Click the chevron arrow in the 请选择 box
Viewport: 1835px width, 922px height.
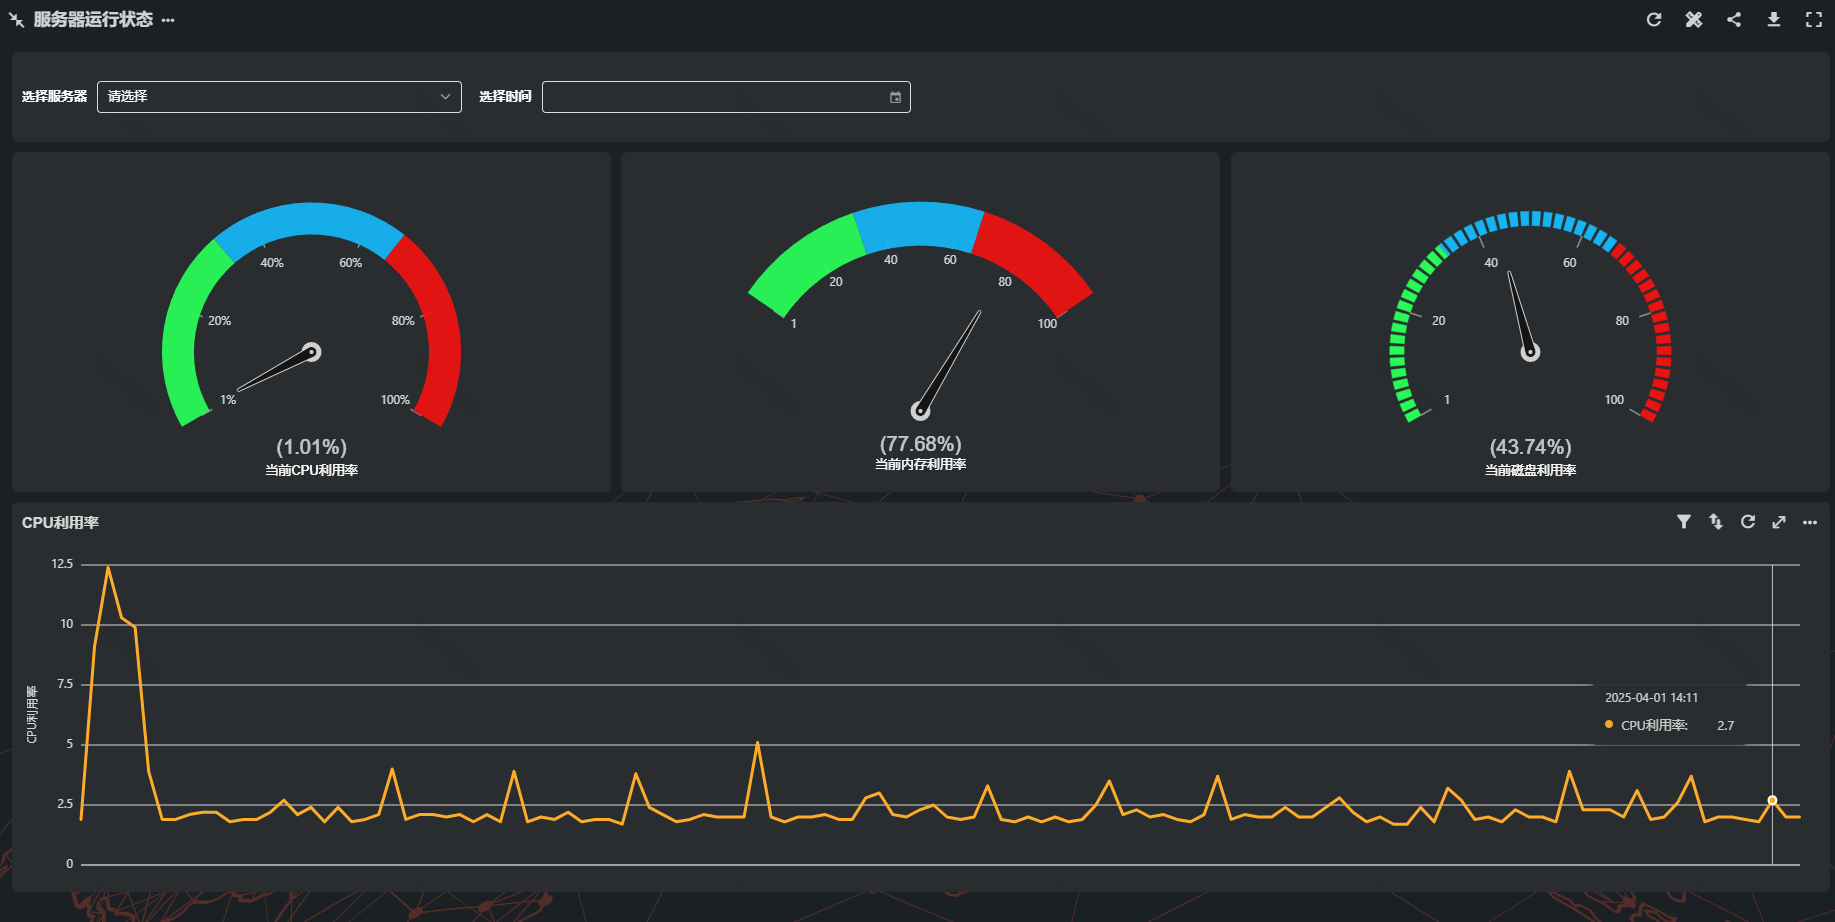445,97
